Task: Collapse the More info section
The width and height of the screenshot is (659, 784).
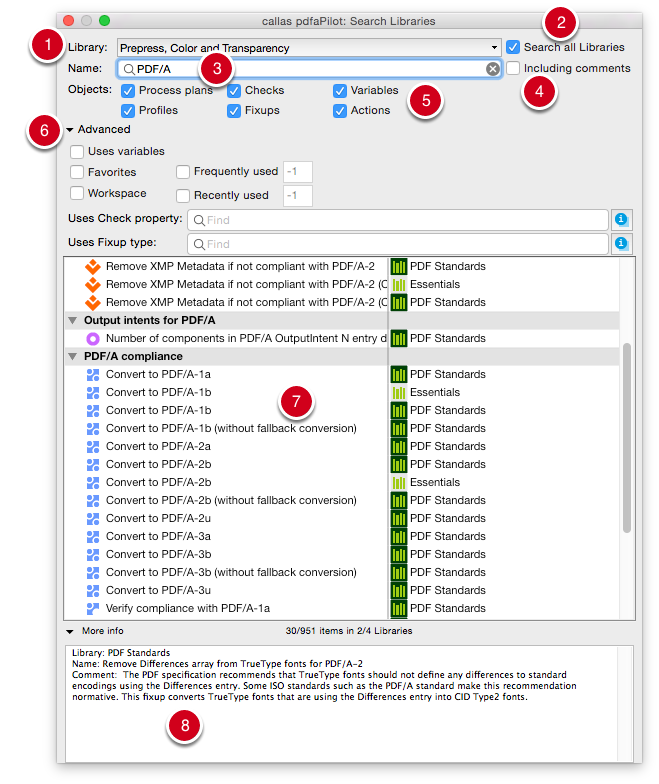Action: coord(70,632)
